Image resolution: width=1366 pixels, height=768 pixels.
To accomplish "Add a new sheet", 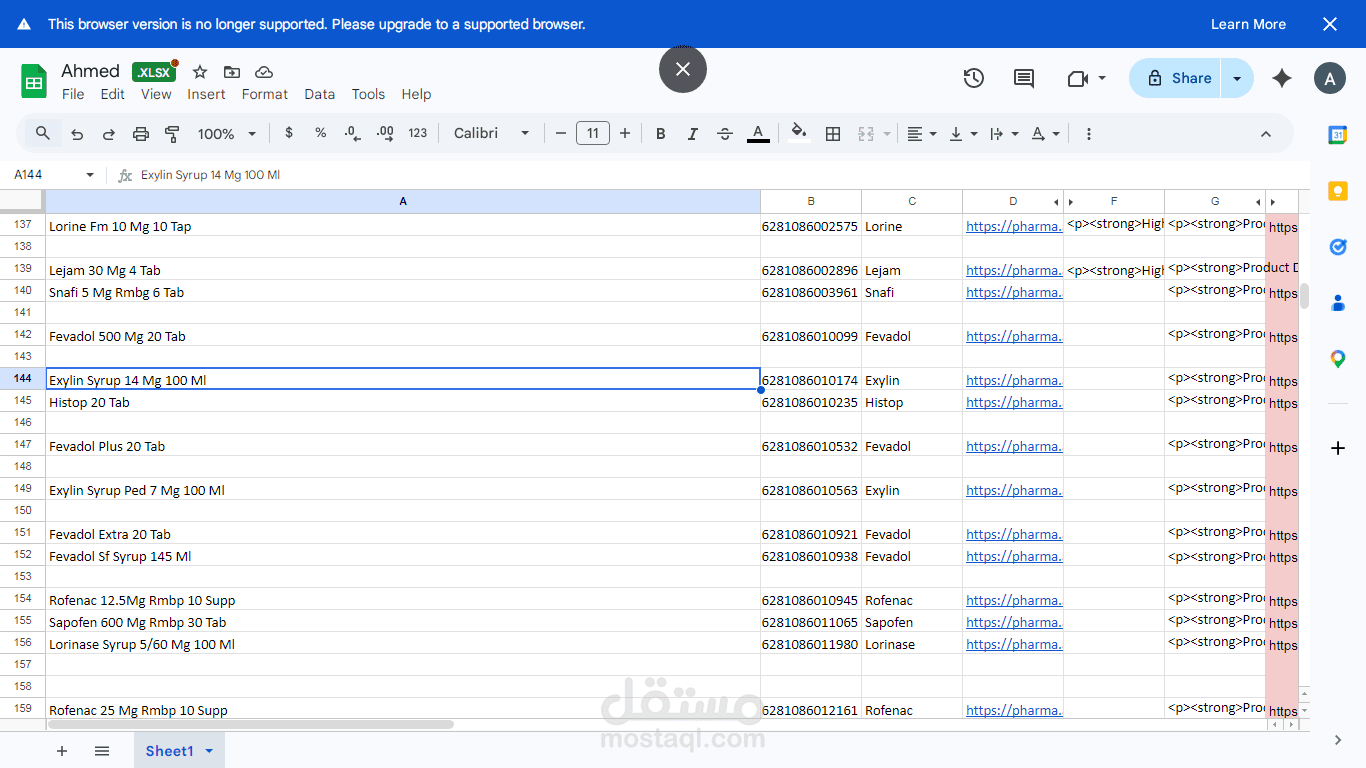I will pos(62,751).
